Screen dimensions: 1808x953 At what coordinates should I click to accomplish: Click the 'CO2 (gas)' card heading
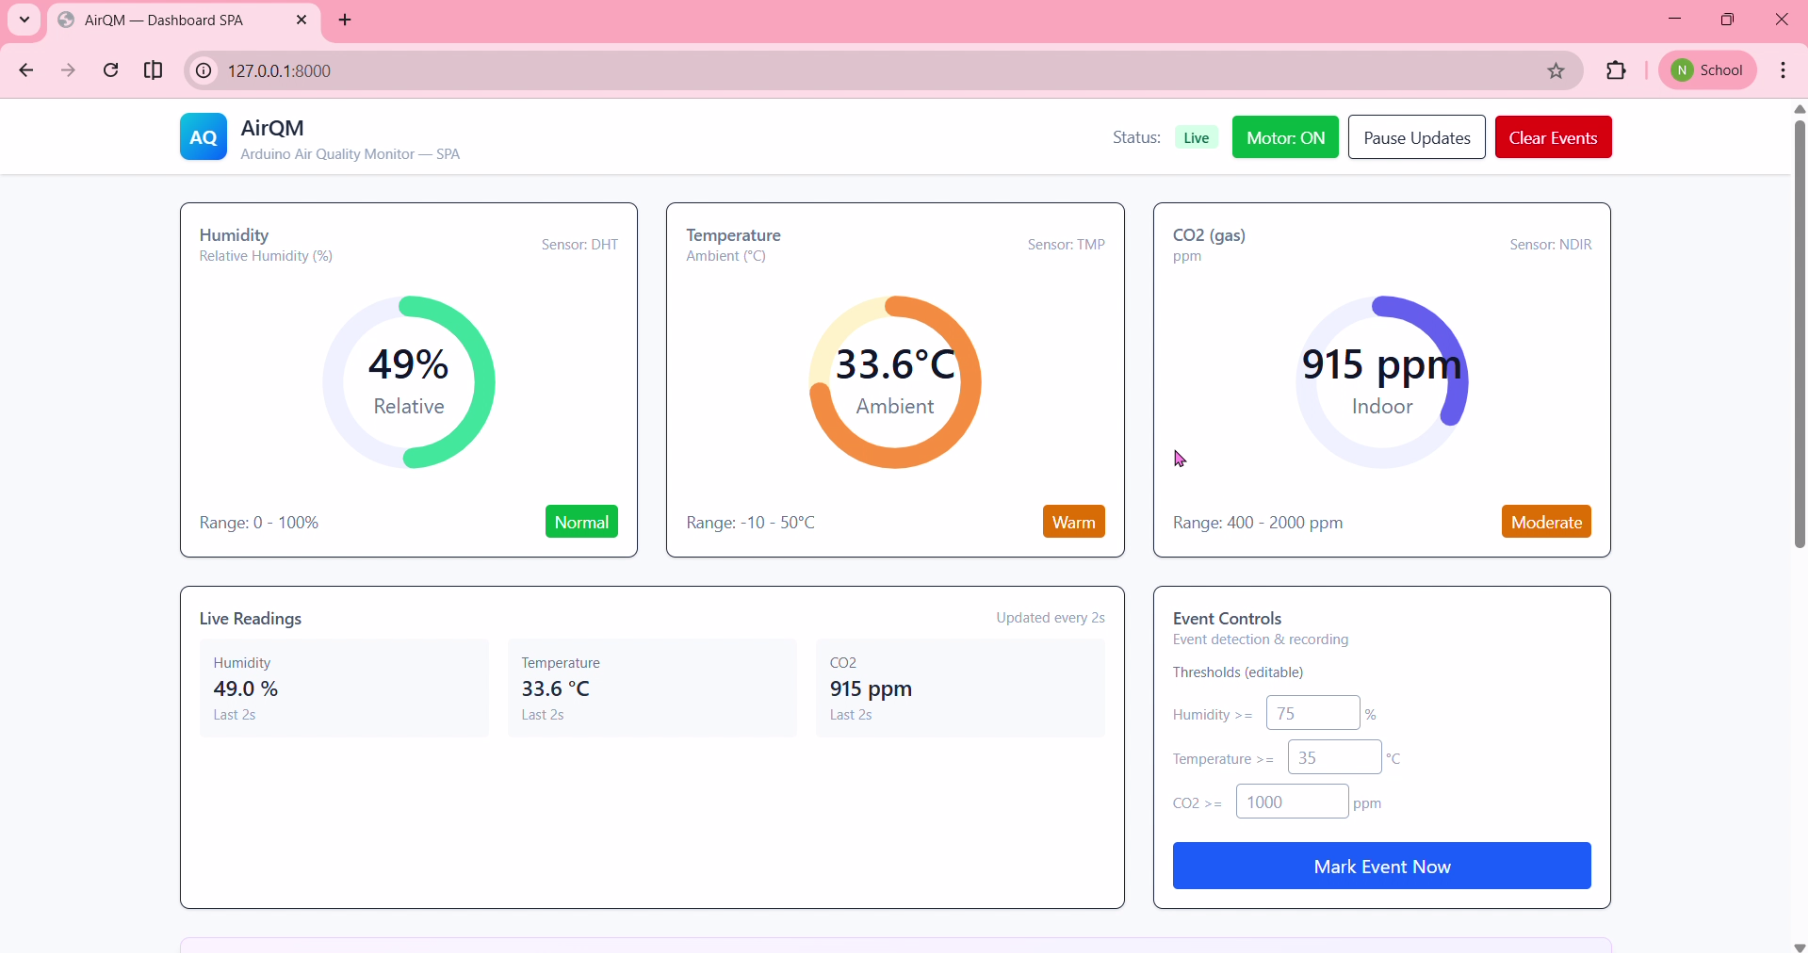click(x=1209, y=235)
